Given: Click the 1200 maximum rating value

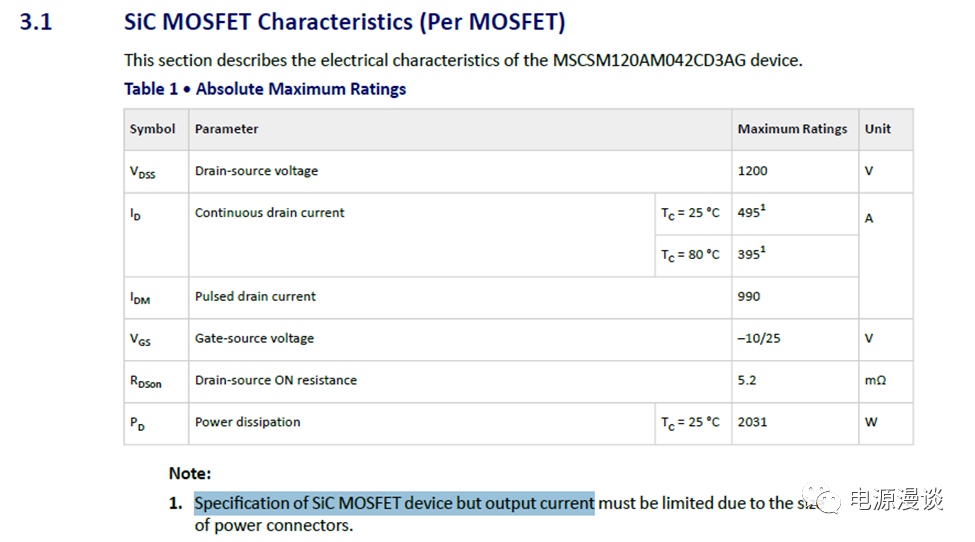Looking at the screenshot, I should pyautogui.click(x=753, y=171).
